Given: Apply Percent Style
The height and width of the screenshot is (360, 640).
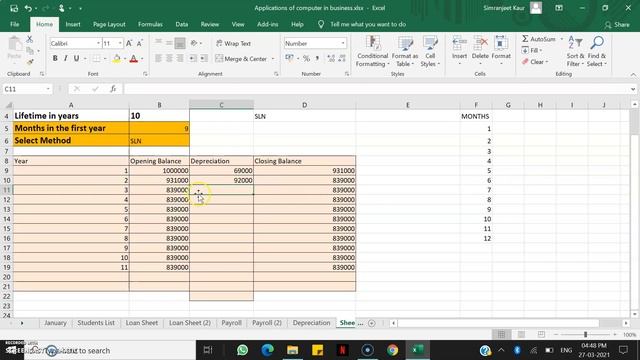Looking at the screenshot, I should (x=306, y=59).
